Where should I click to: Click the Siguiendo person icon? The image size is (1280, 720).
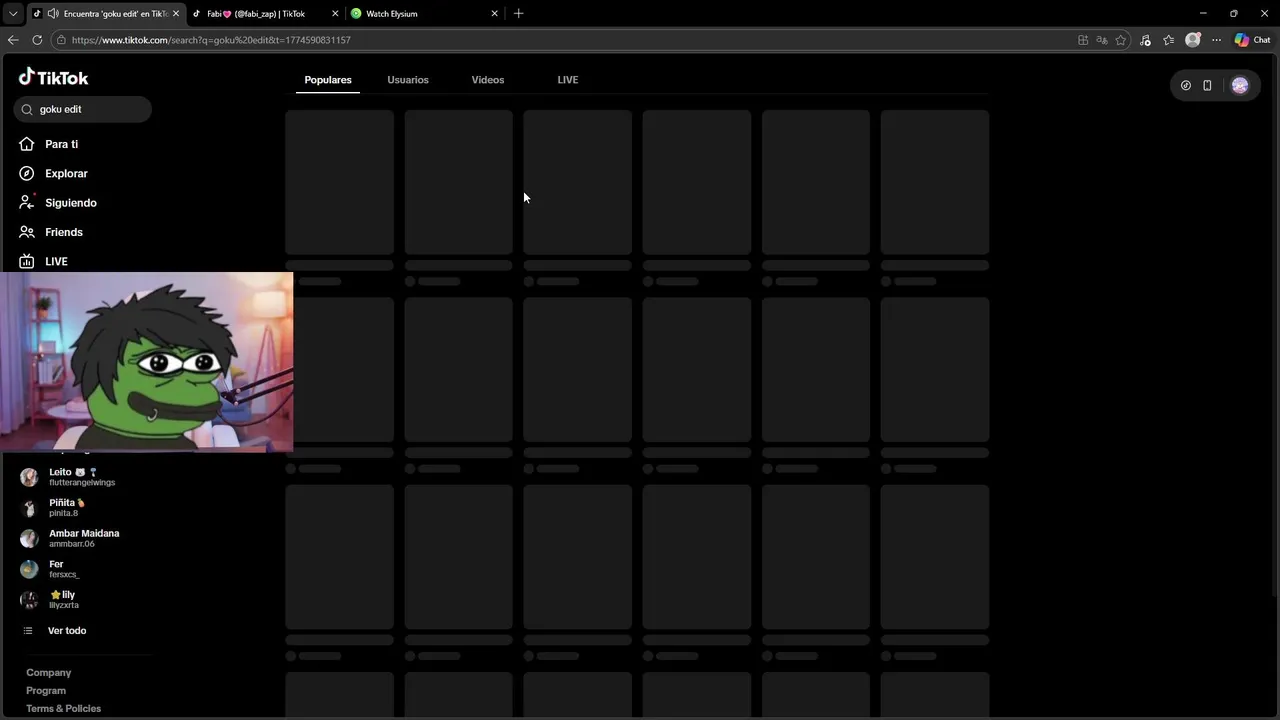click(x=27, y=202)
